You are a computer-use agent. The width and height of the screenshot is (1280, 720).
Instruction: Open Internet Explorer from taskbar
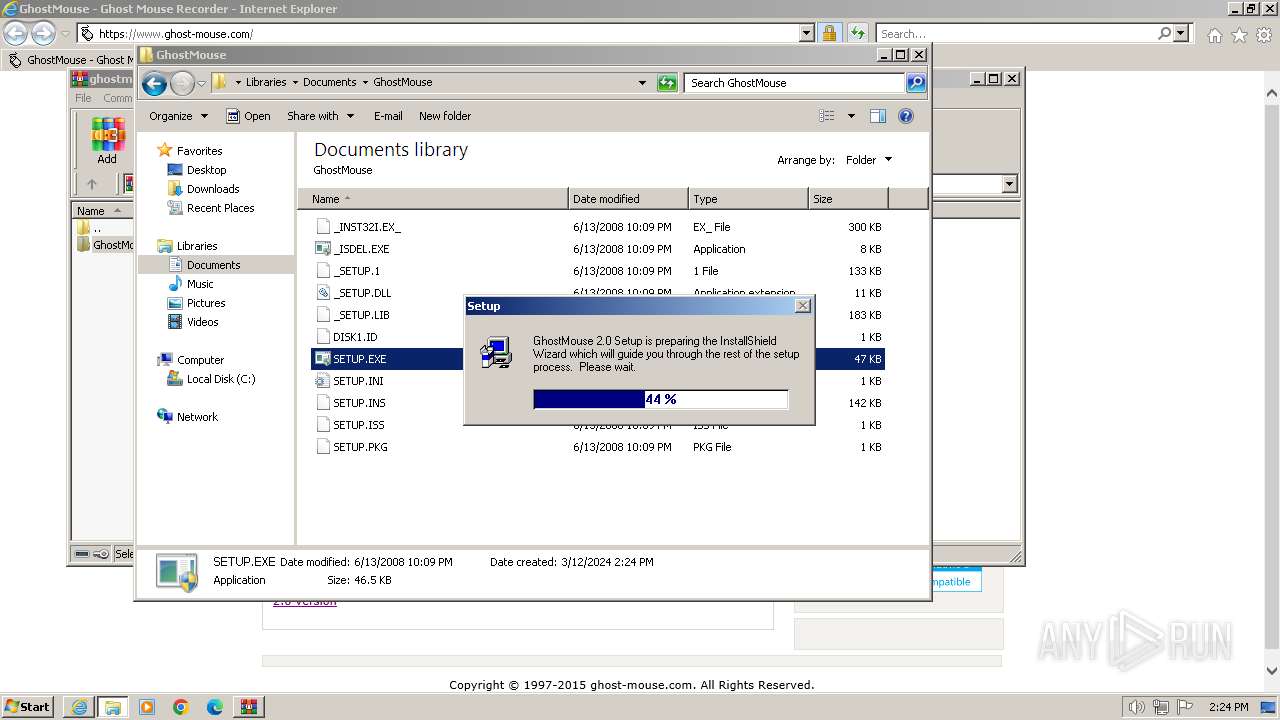pos(78,707)
